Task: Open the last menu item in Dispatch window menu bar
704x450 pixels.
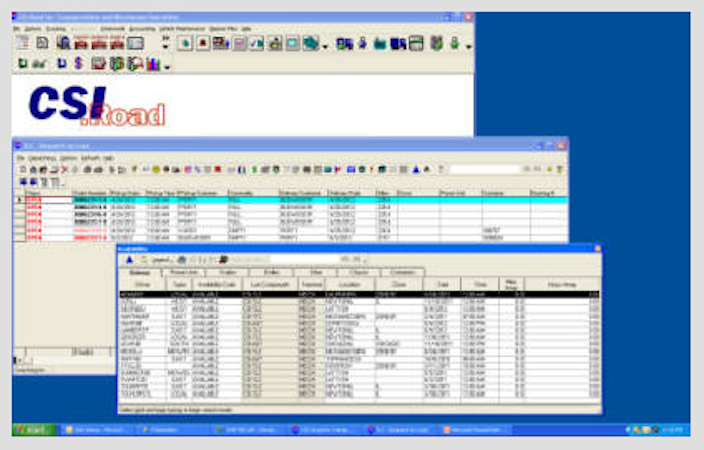Action: tap(108, 158)
